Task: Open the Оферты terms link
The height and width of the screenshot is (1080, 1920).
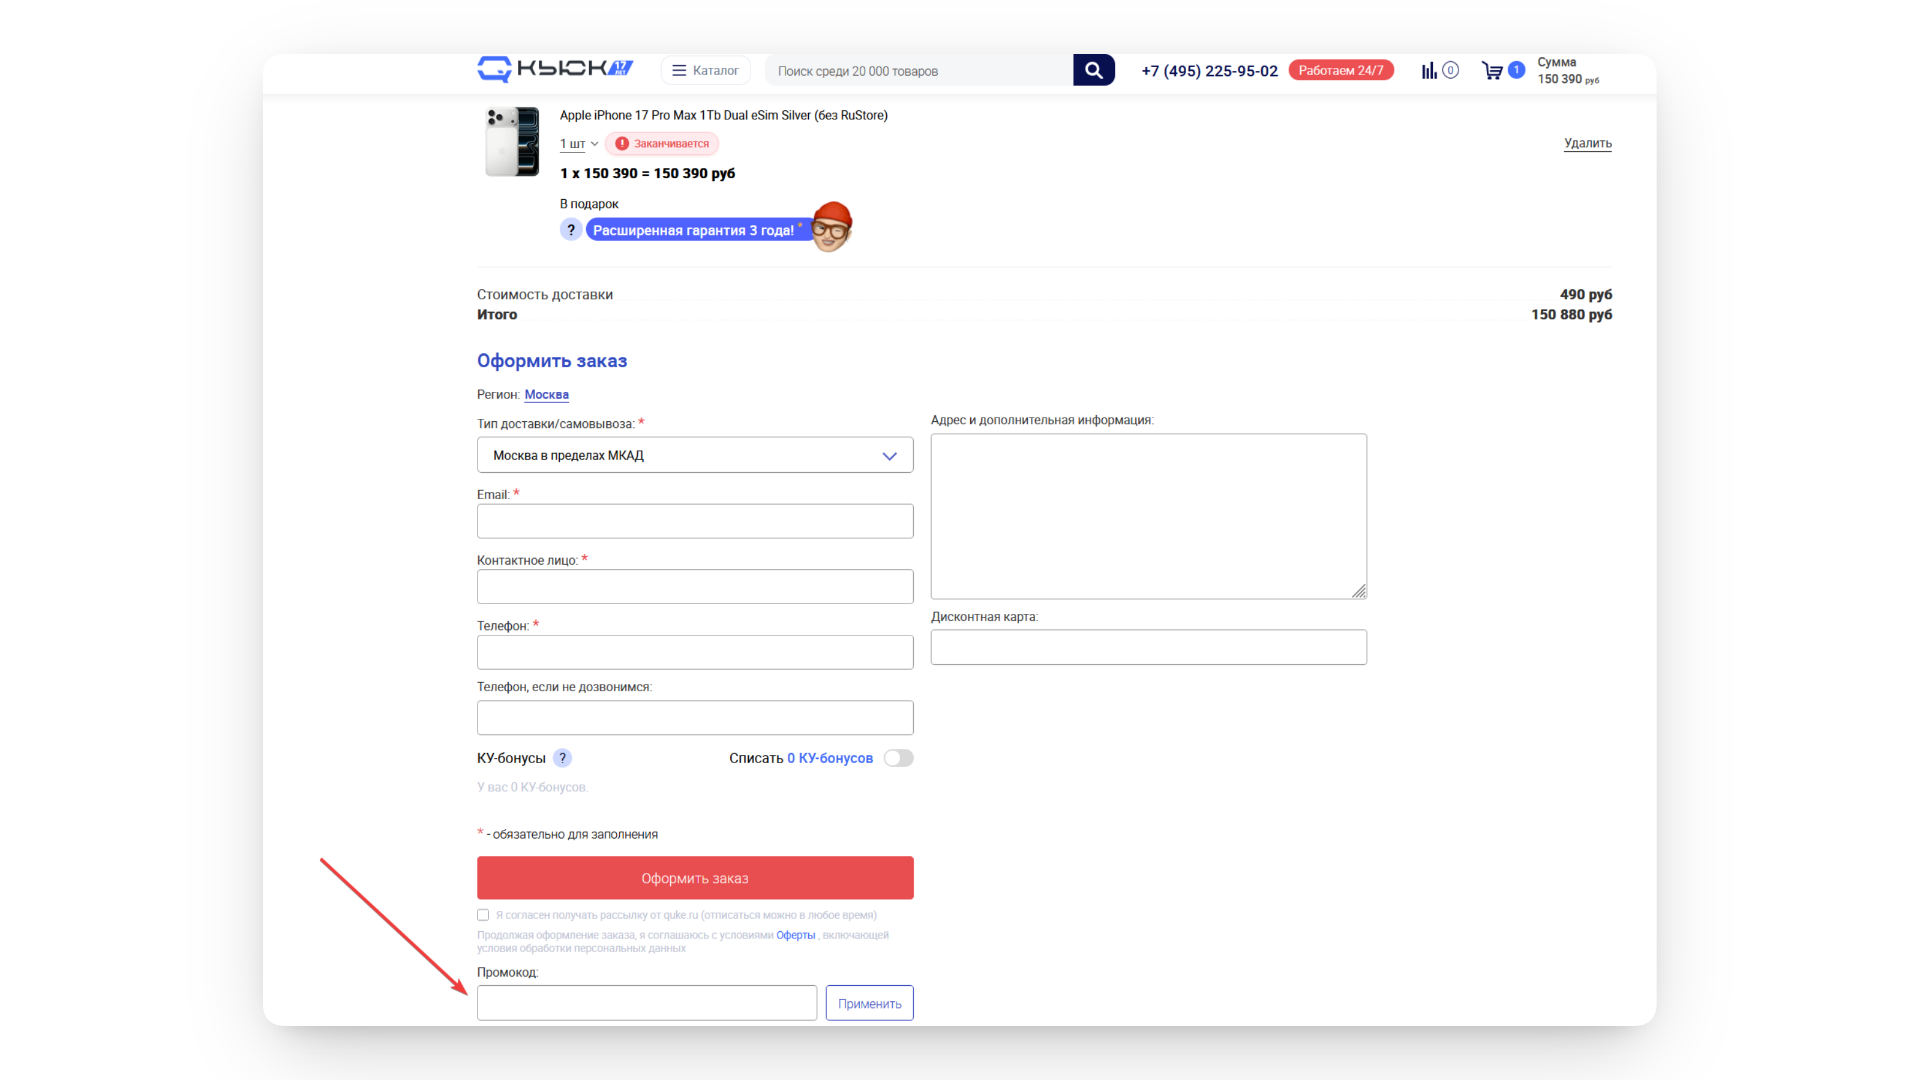Action: coord(796,935)
